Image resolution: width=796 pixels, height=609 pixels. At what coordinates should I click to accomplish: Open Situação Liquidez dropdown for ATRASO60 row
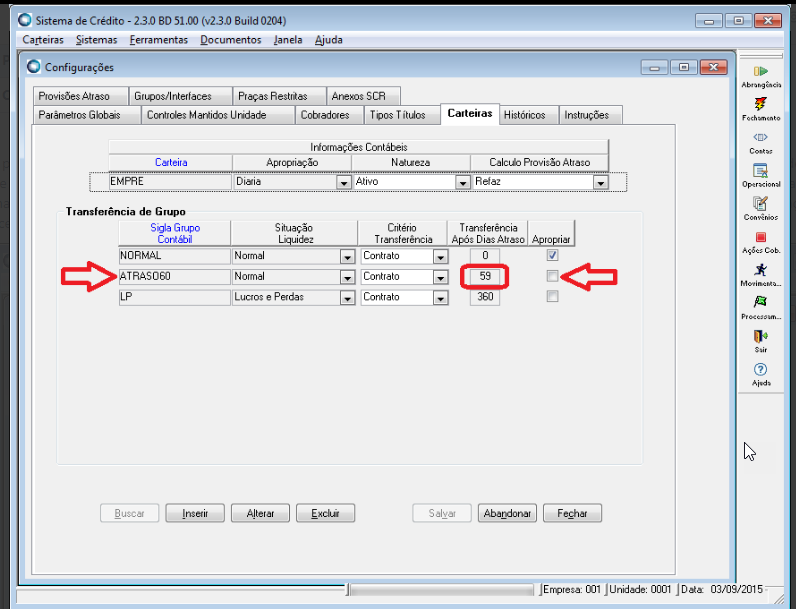tap(347, 278)
